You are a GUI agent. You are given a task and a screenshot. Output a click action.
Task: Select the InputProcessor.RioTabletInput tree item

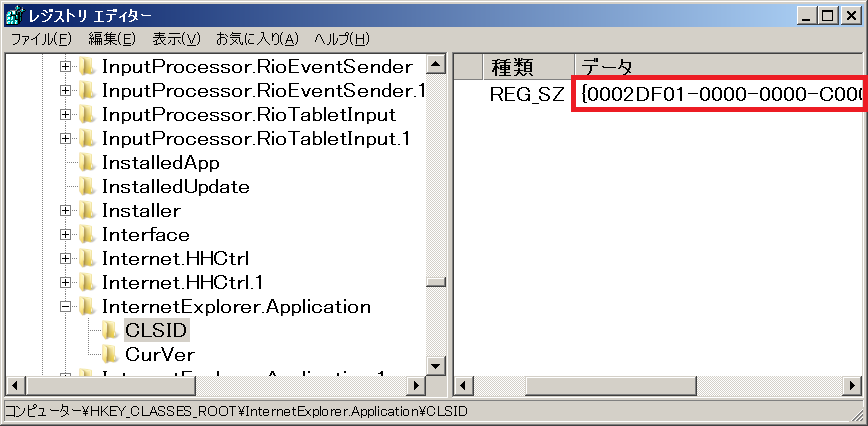tap(249, 115)
